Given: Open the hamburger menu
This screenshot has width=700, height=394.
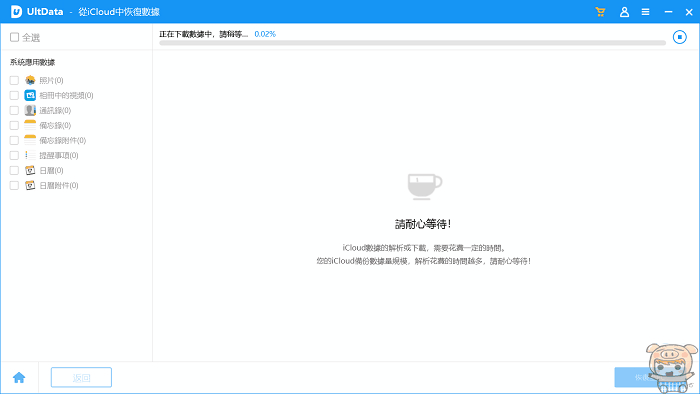Looking at the screenshot, I should click(646, 12).
